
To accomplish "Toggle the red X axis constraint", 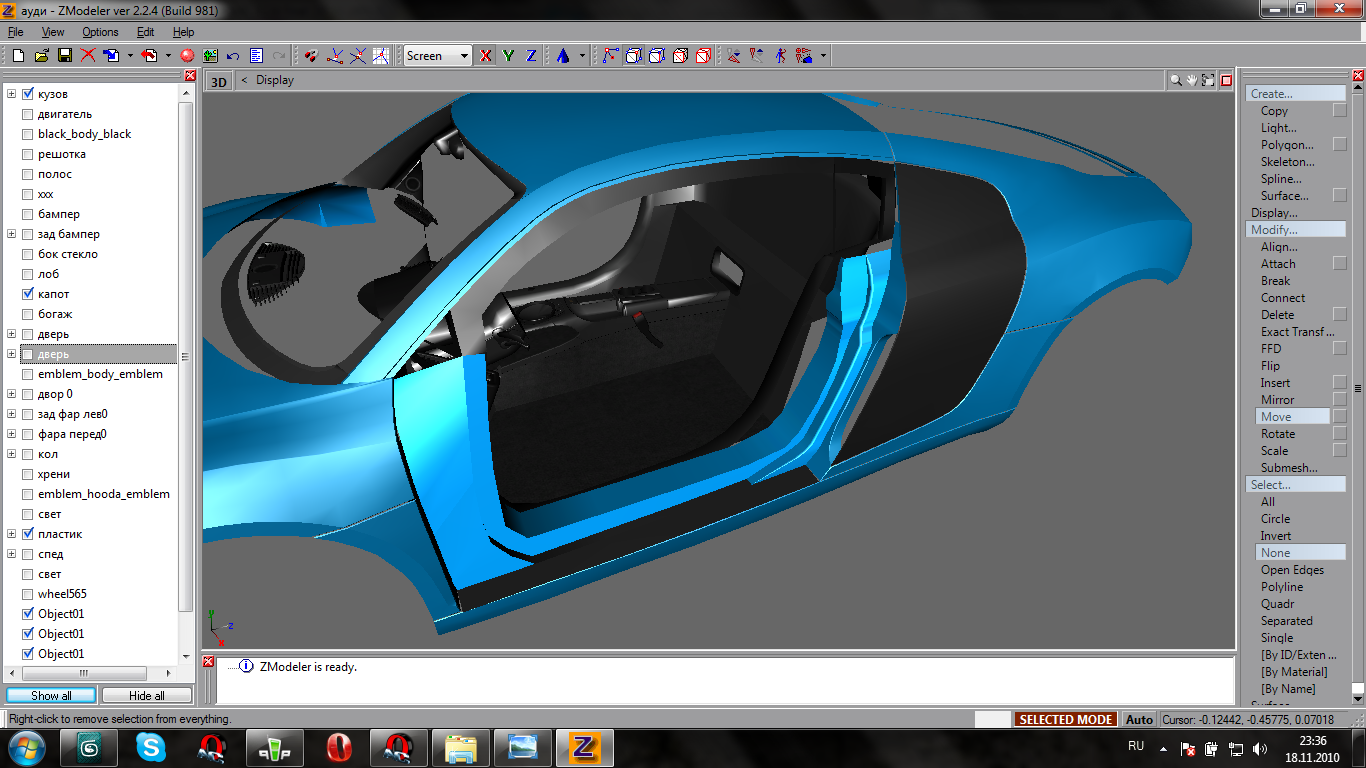I will coord(486,56).
